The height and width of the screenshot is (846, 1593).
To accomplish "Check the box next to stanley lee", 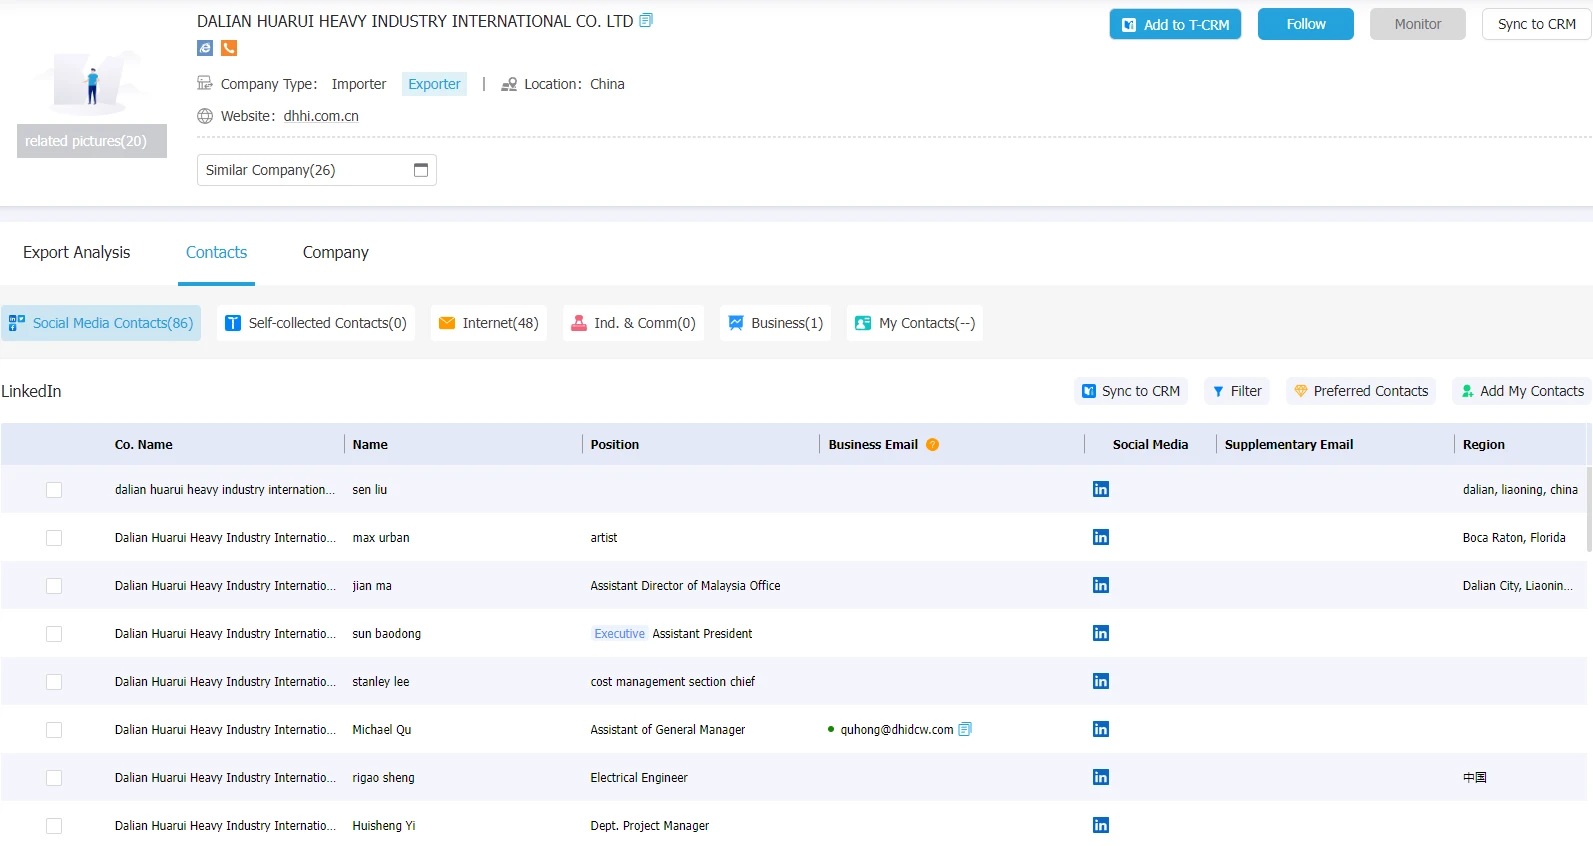I will coord(54,682).
